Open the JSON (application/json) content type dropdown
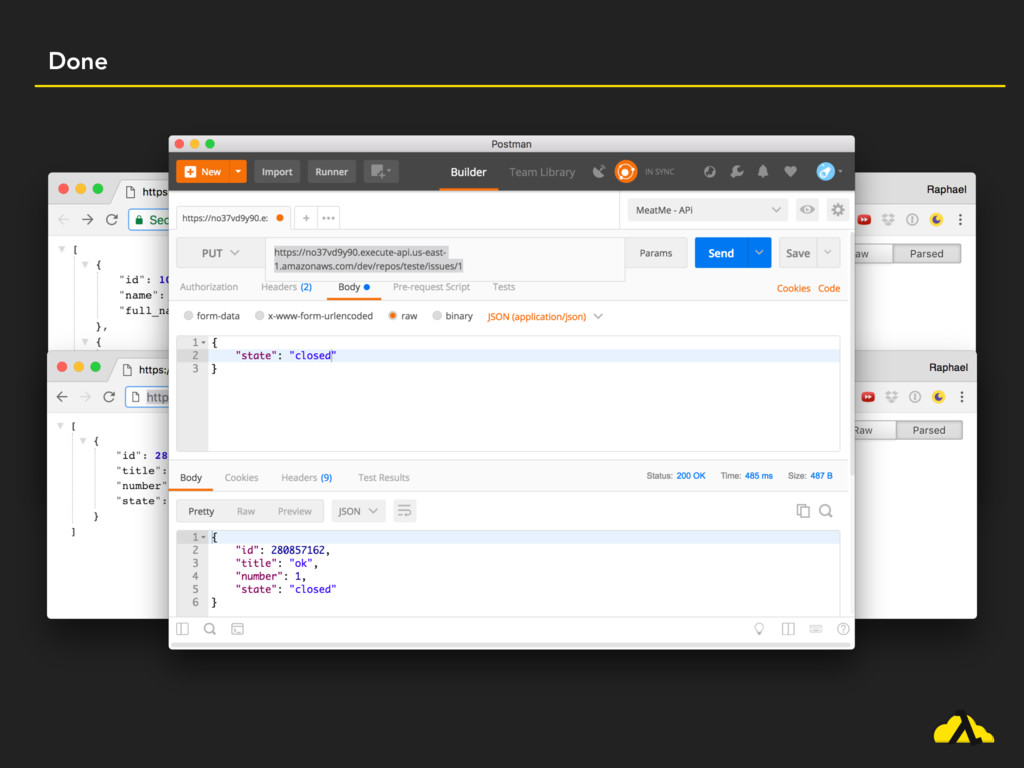 [545, 316]
